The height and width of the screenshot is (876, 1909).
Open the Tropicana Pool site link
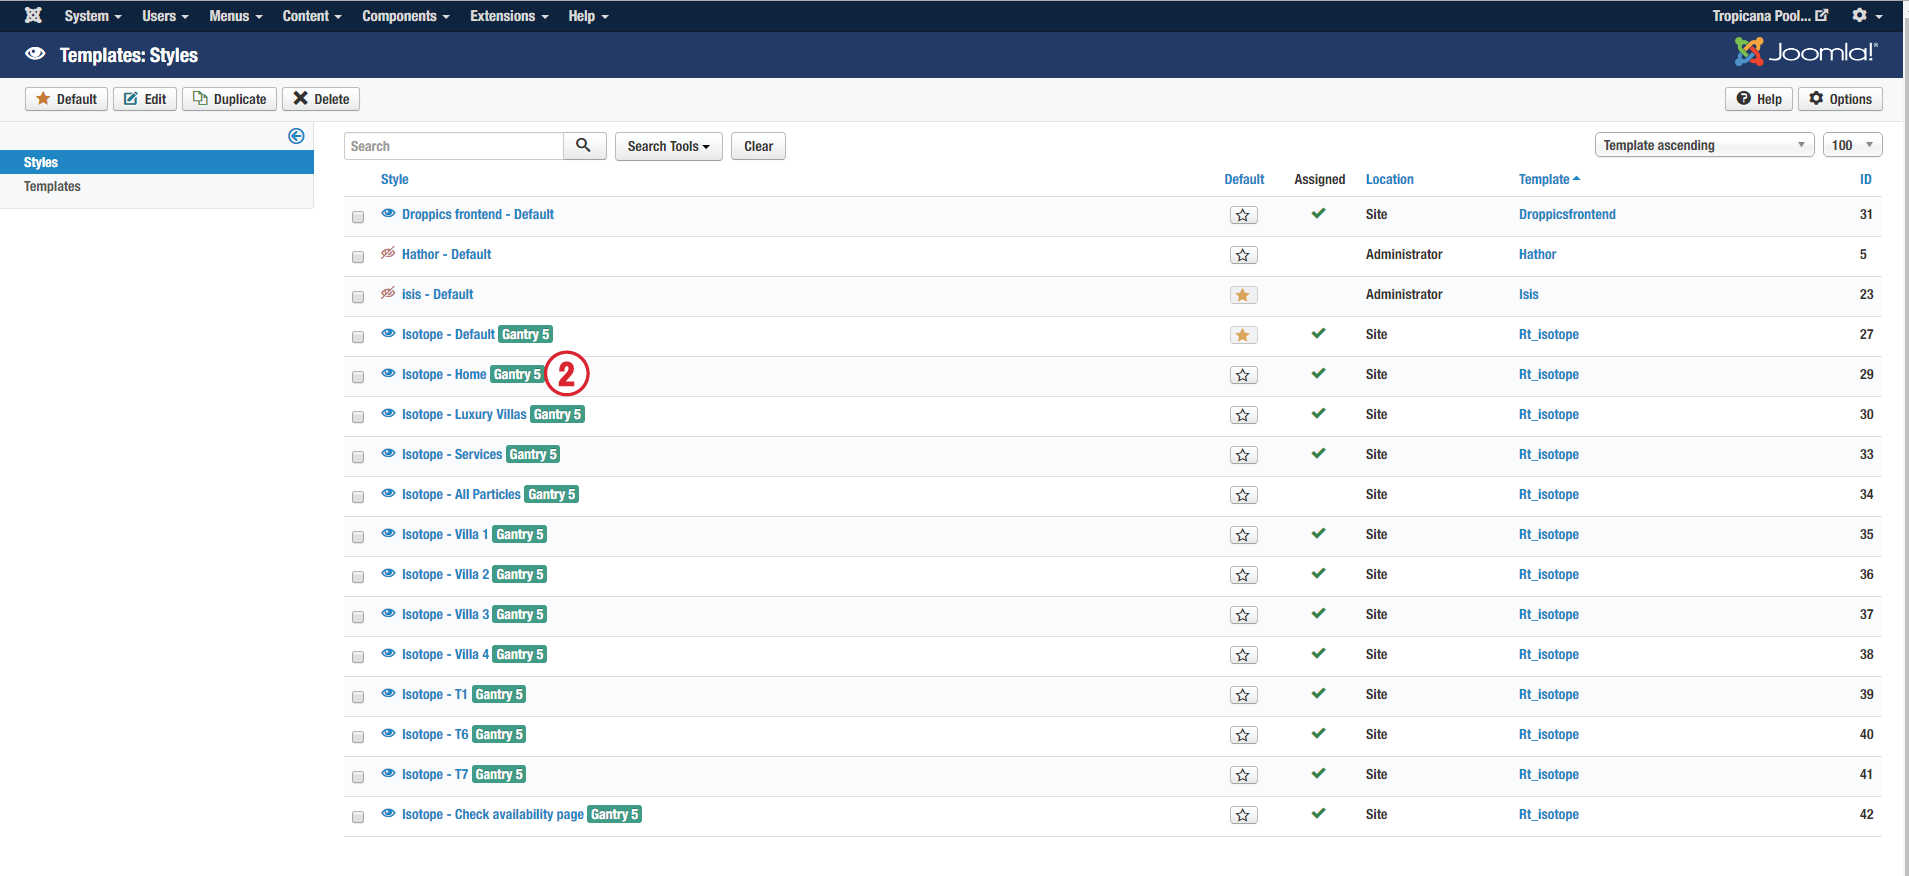coord(1770,16)
